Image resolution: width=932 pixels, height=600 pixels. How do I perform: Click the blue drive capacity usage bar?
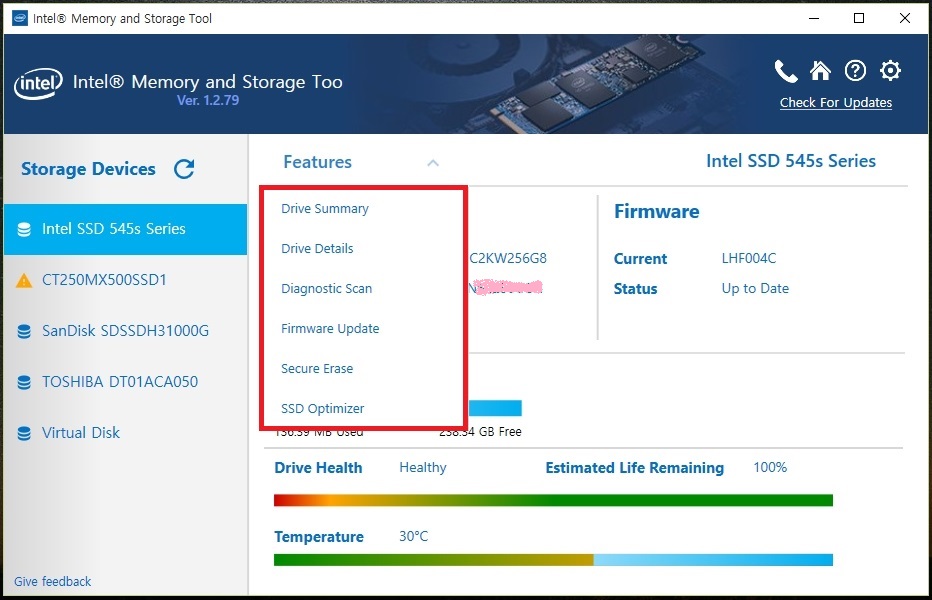(495, 408)
